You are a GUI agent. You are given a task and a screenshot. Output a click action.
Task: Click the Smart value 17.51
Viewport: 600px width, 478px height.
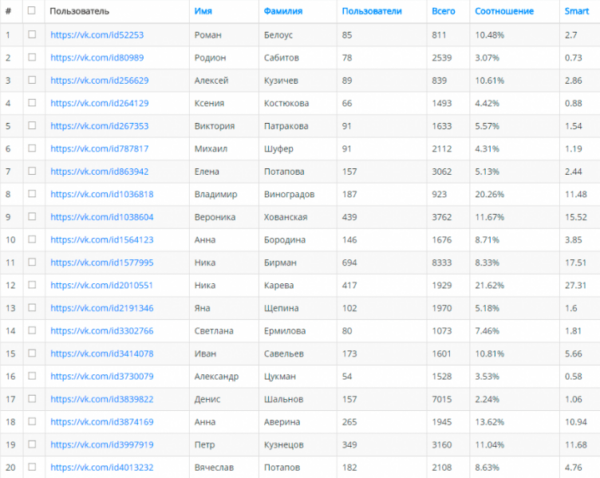click(576, 263)
